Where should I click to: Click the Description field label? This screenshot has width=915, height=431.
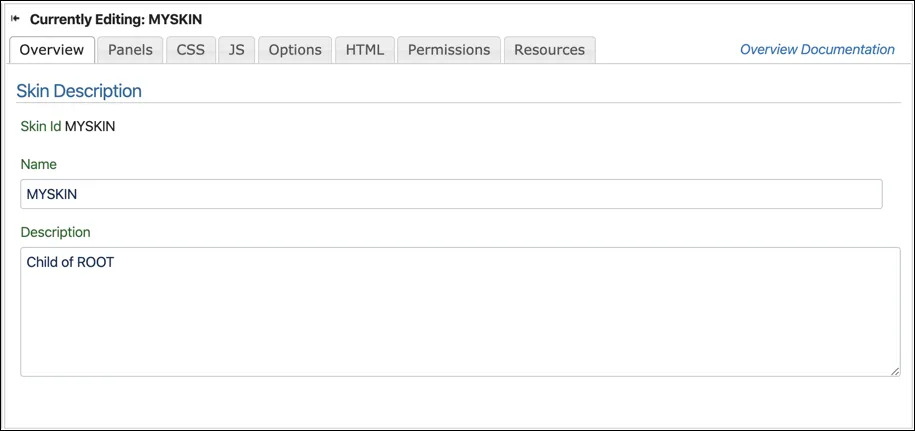click(55, 232)
